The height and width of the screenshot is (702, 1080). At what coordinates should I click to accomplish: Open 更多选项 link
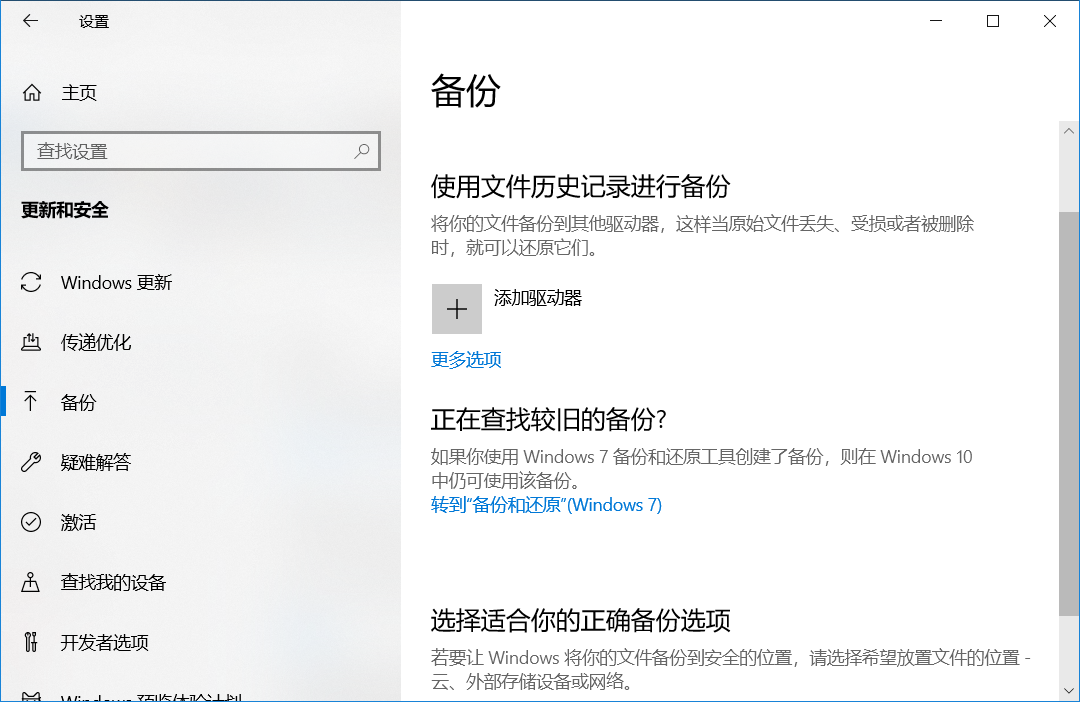click(466, 360)
